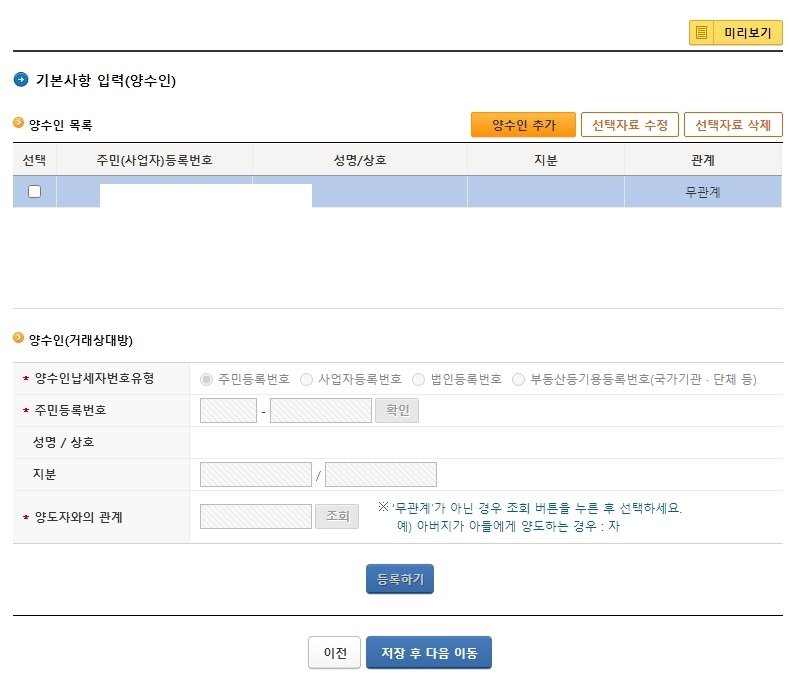Click the 미리보기 document icon

(701, 33)
